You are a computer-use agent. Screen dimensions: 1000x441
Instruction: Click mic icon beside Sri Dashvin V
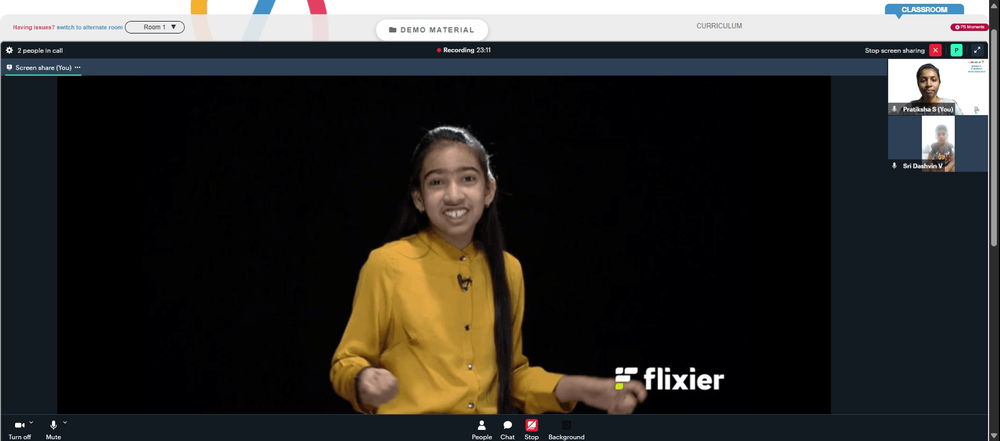point(894,165)
